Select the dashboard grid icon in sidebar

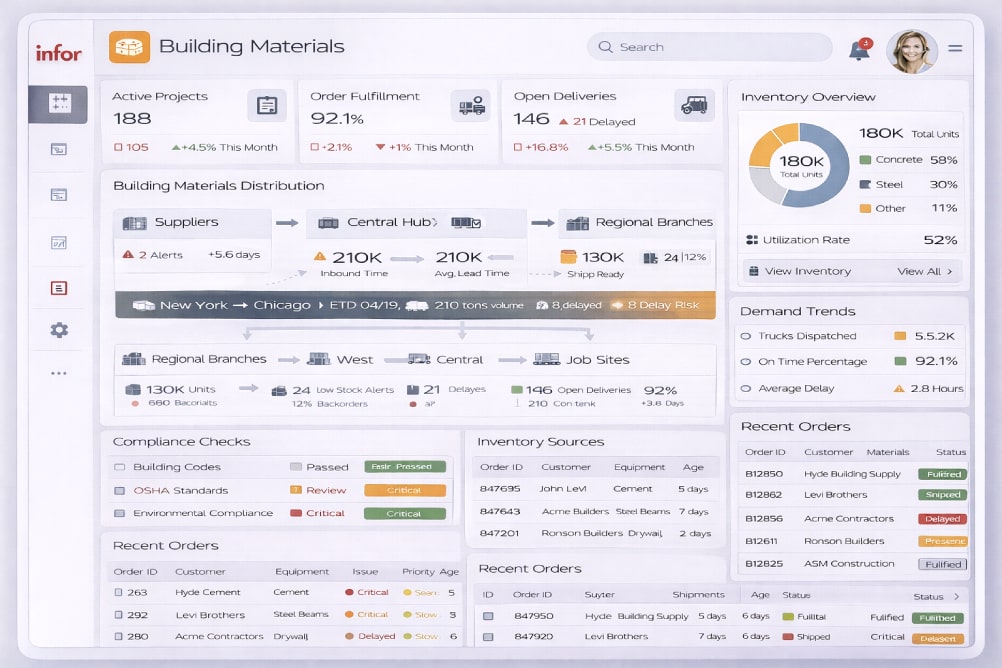(59, 103)
